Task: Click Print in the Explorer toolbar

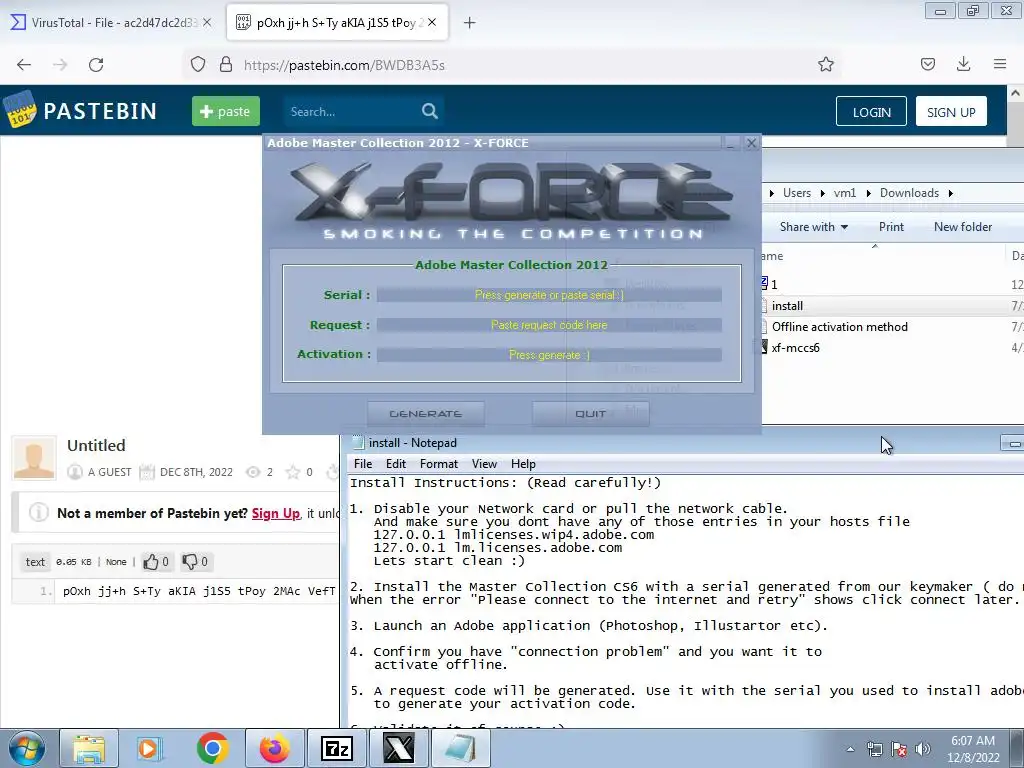Action: 891,227
